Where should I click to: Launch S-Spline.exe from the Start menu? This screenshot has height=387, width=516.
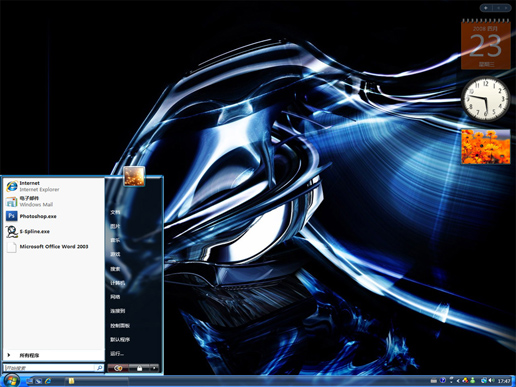point(53,231)
